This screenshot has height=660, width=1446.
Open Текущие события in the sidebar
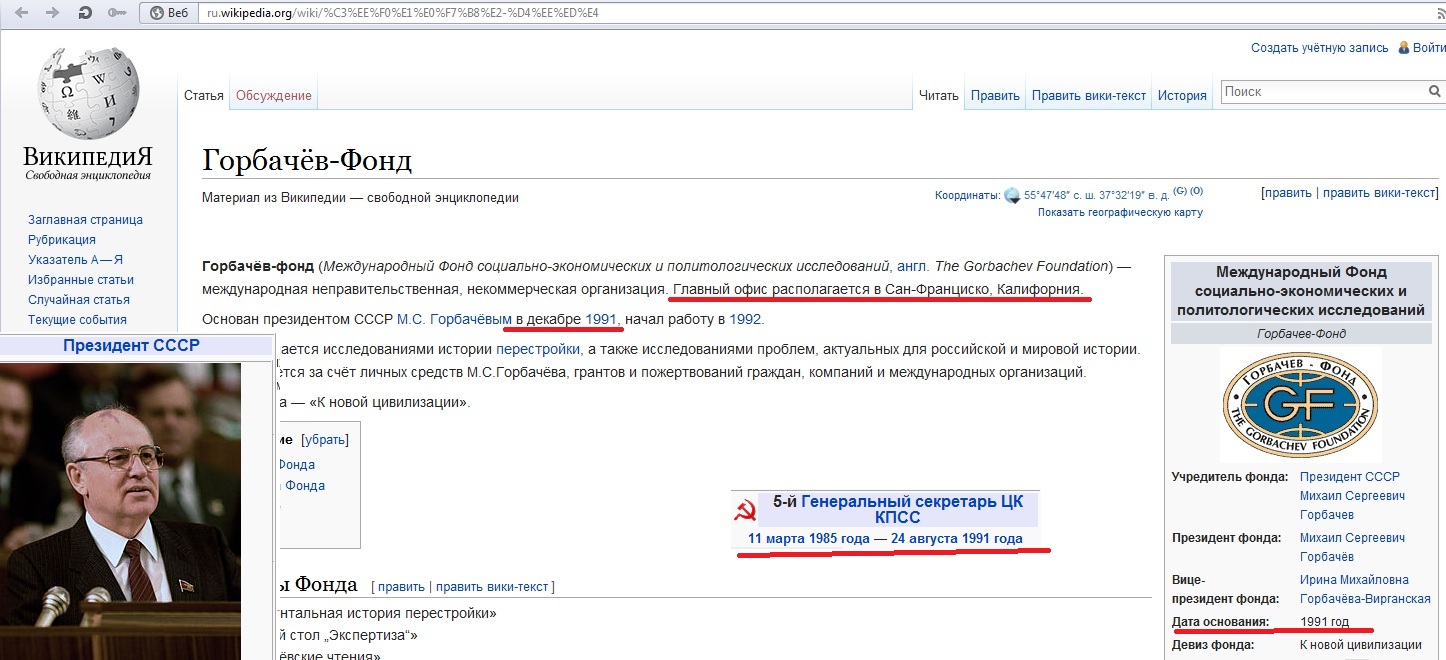pyautogui.click(x=77, y=320)
